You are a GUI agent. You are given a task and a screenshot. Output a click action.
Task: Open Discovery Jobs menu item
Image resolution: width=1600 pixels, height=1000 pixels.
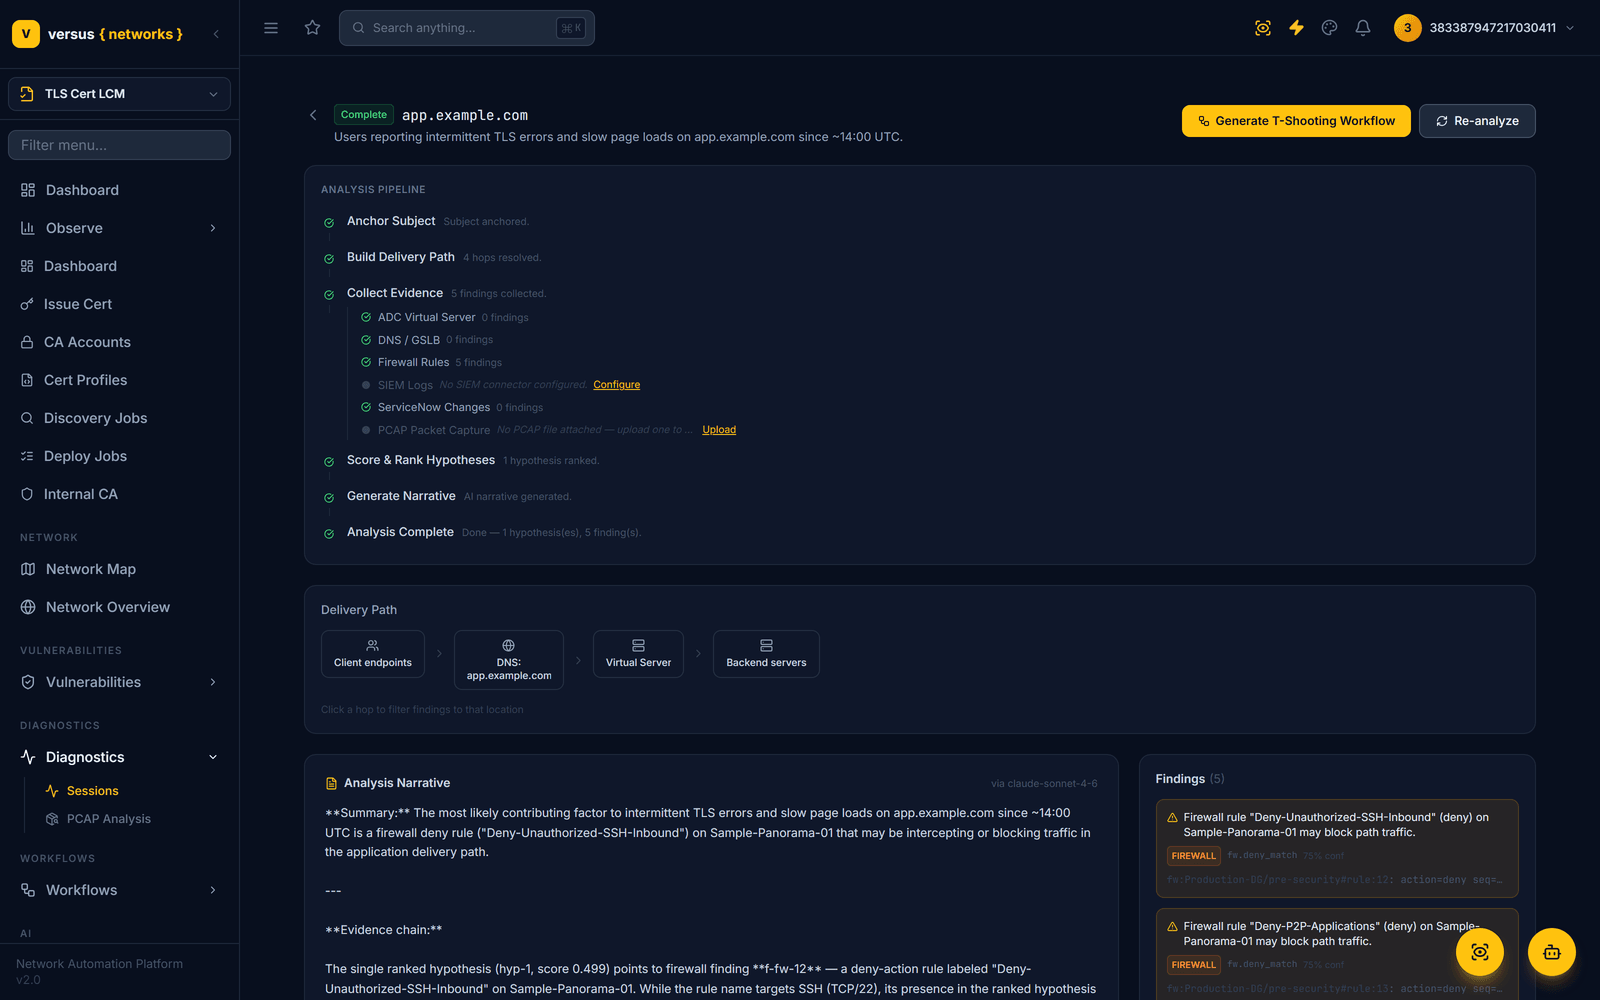point(119,418)
